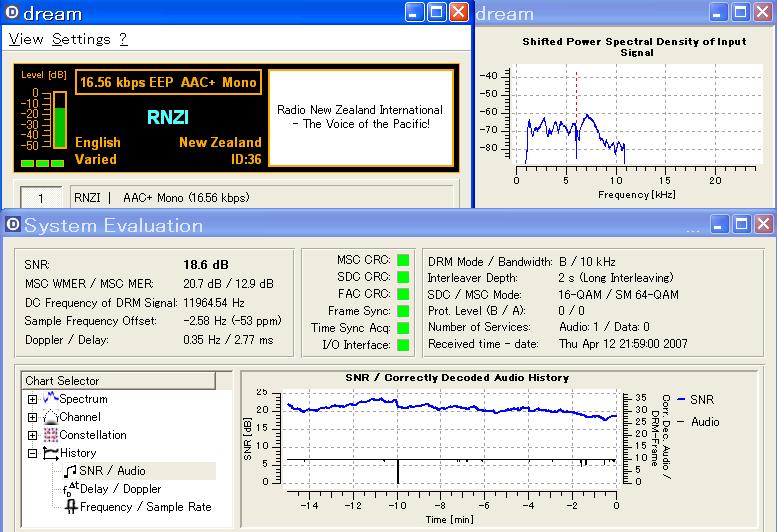This screenshot has height=532, width=778.
Task: Click the Chart Selector header
Action: [119, 381]
